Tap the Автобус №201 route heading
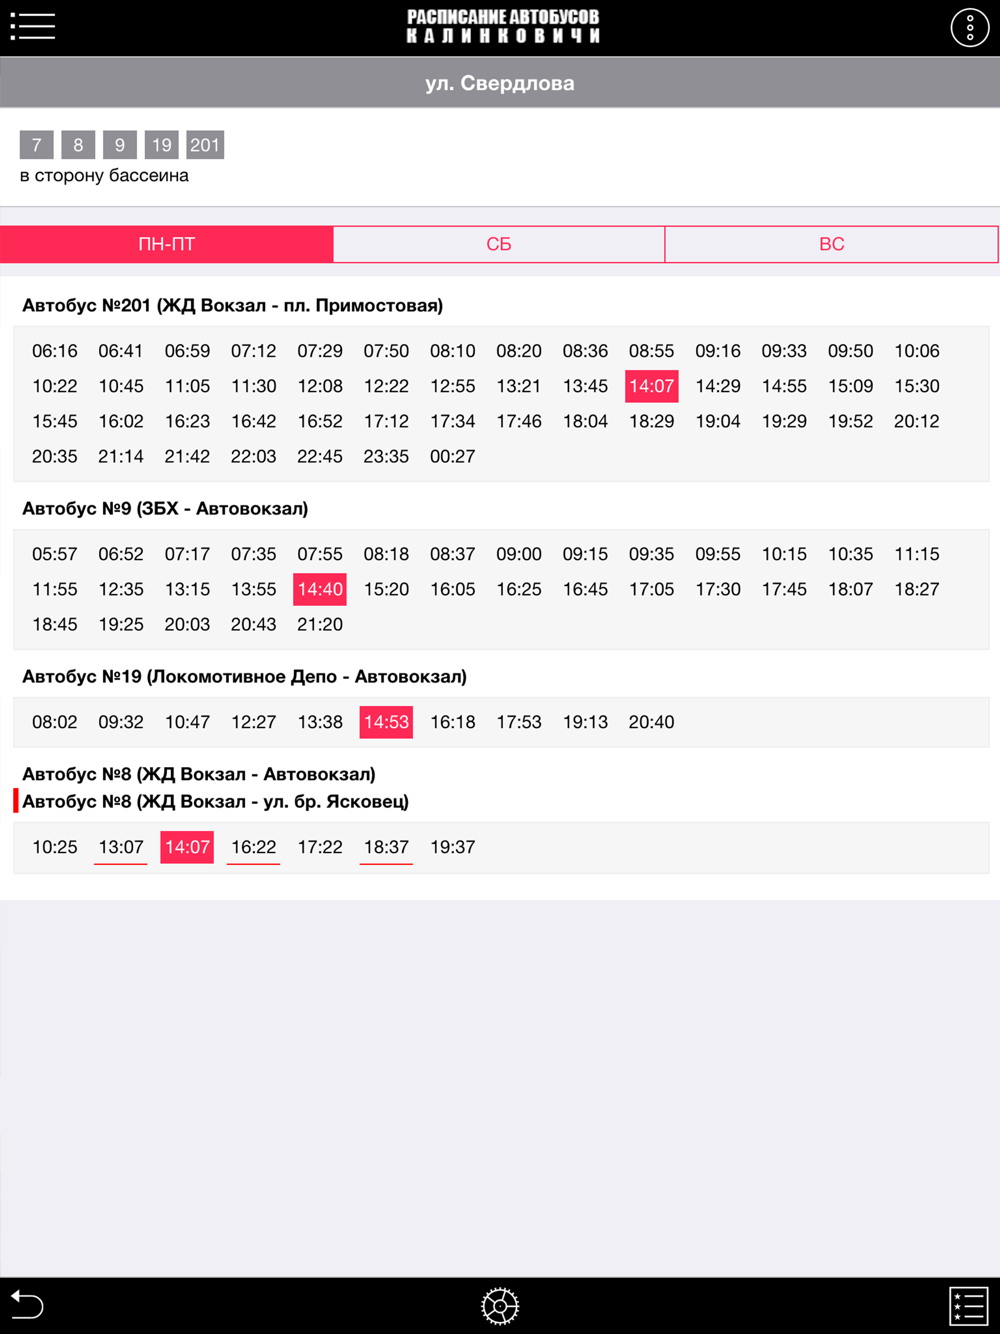Viewport: 1000px width, 1334px height. (x=232, y=305)
